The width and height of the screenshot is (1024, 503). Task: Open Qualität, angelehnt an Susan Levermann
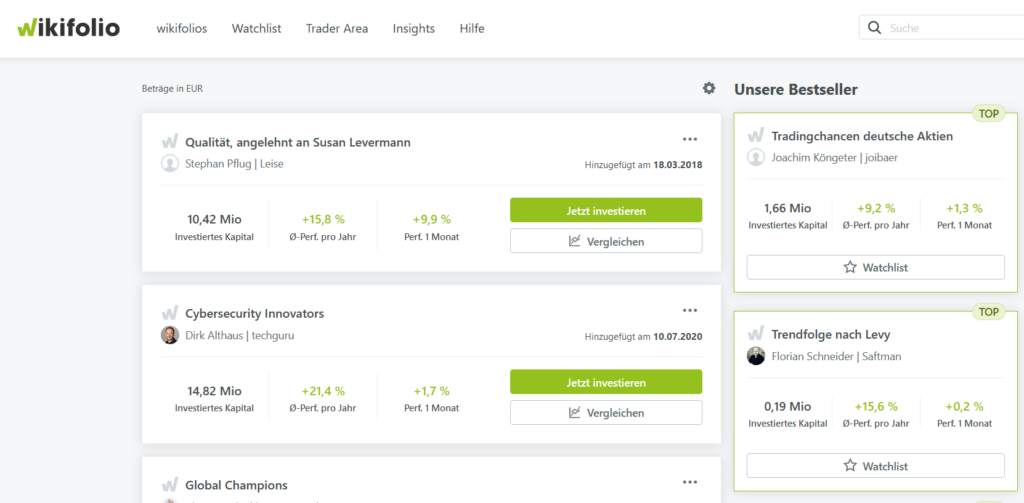click(x=298, y=142)
